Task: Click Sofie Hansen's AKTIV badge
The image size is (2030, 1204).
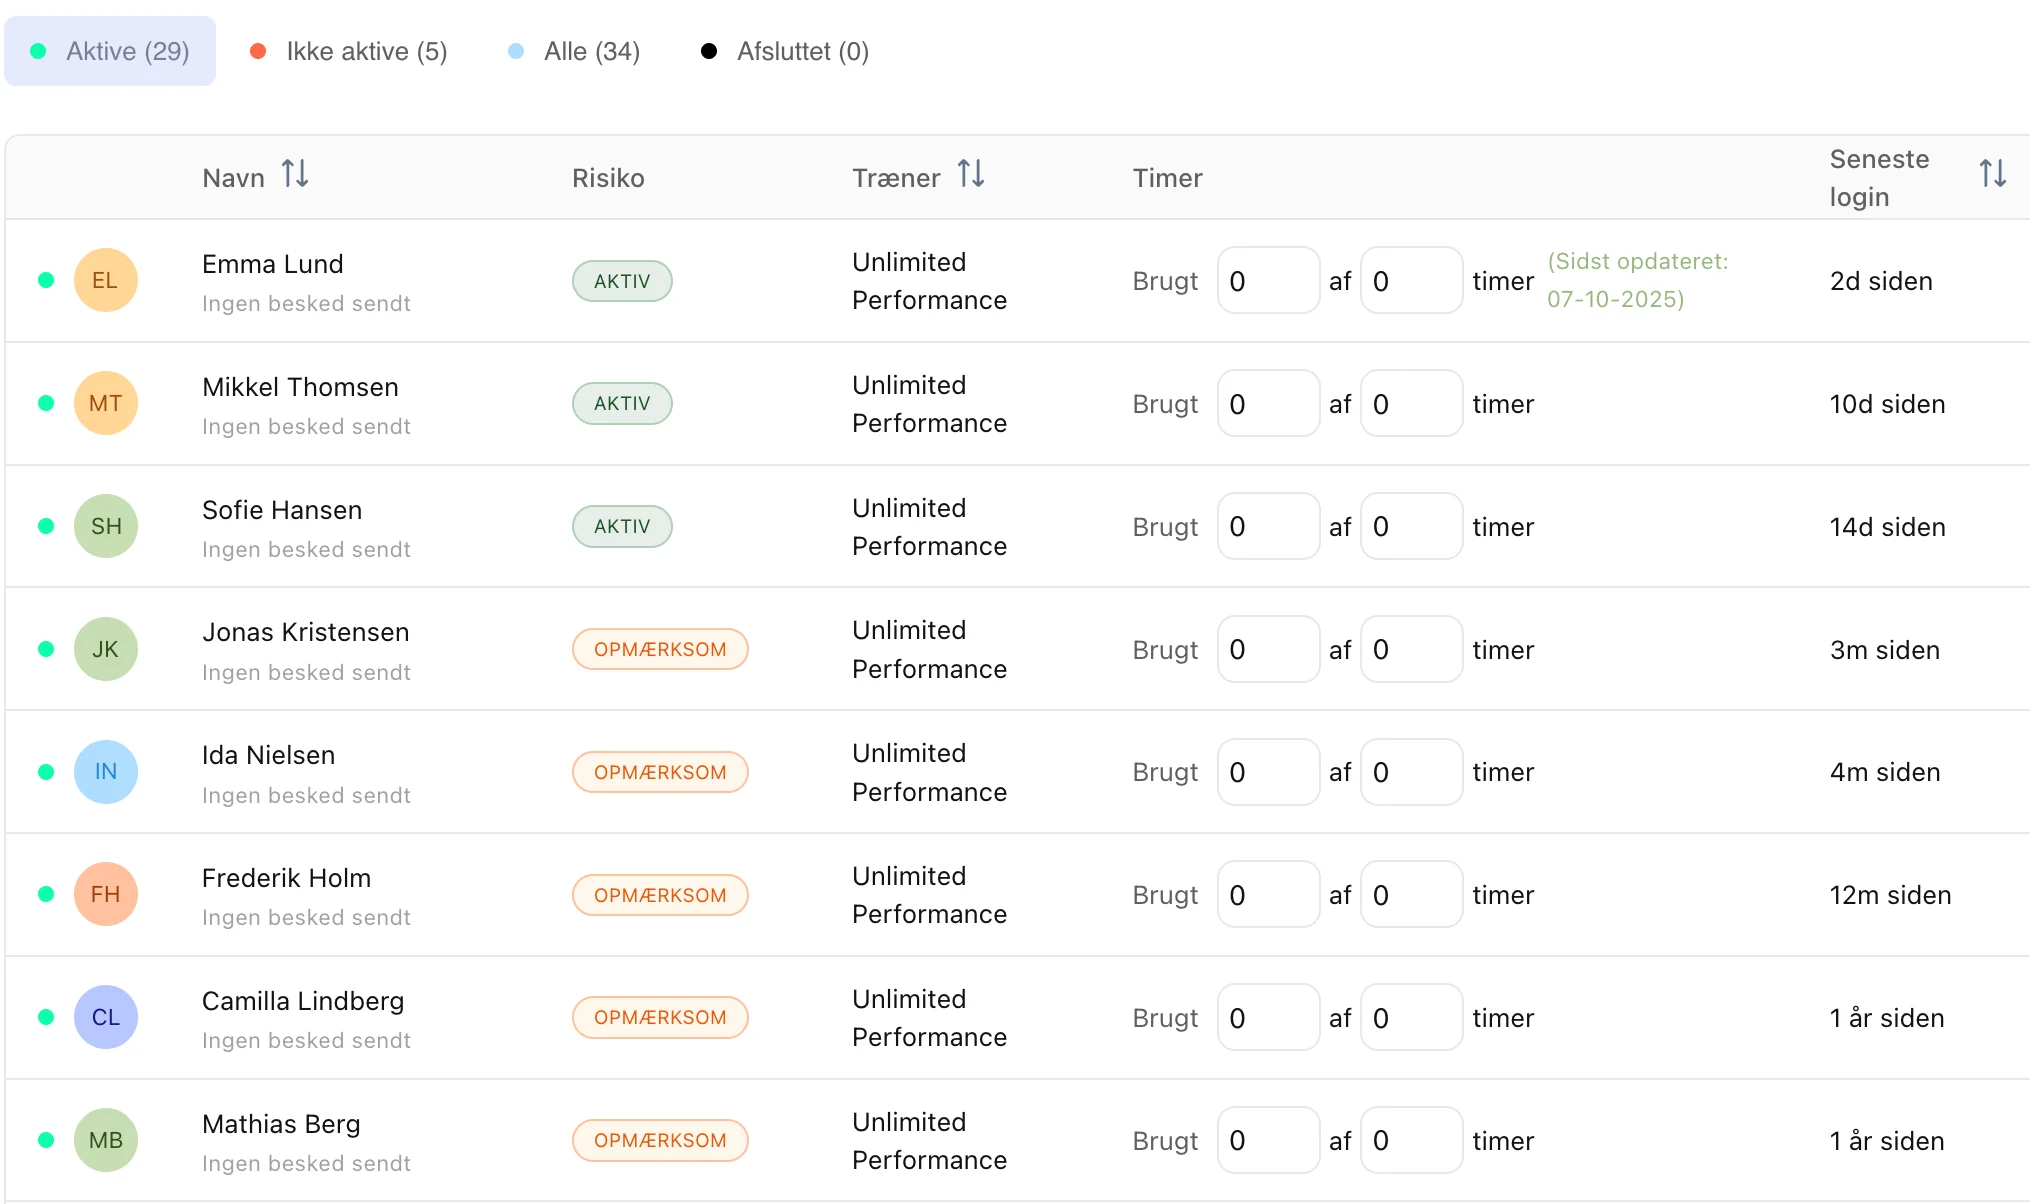Action: [x=622, y=526]
